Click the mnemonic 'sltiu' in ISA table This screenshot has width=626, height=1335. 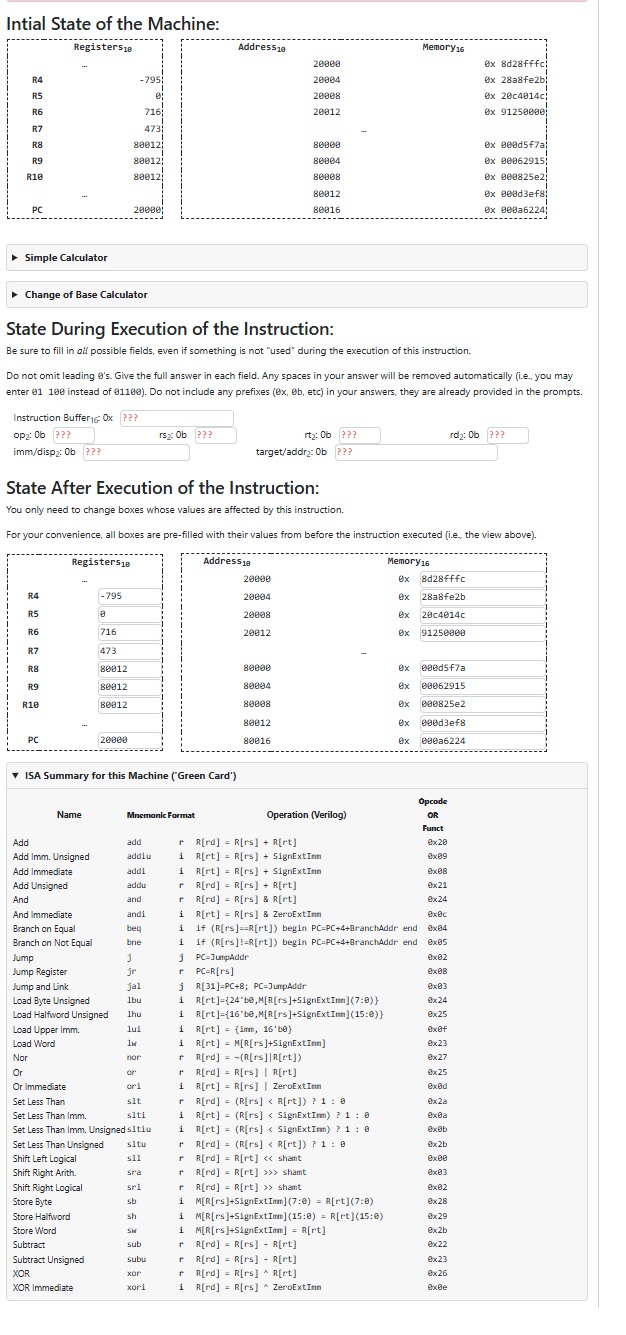[138, 1130]
